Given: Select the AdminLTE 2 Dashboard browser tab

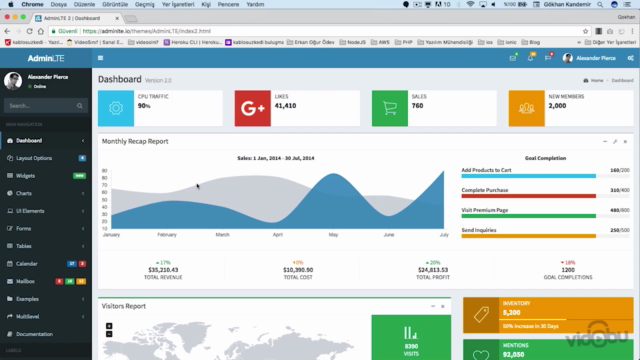Looking at the screenshot, I should click(x=76, y=18).
